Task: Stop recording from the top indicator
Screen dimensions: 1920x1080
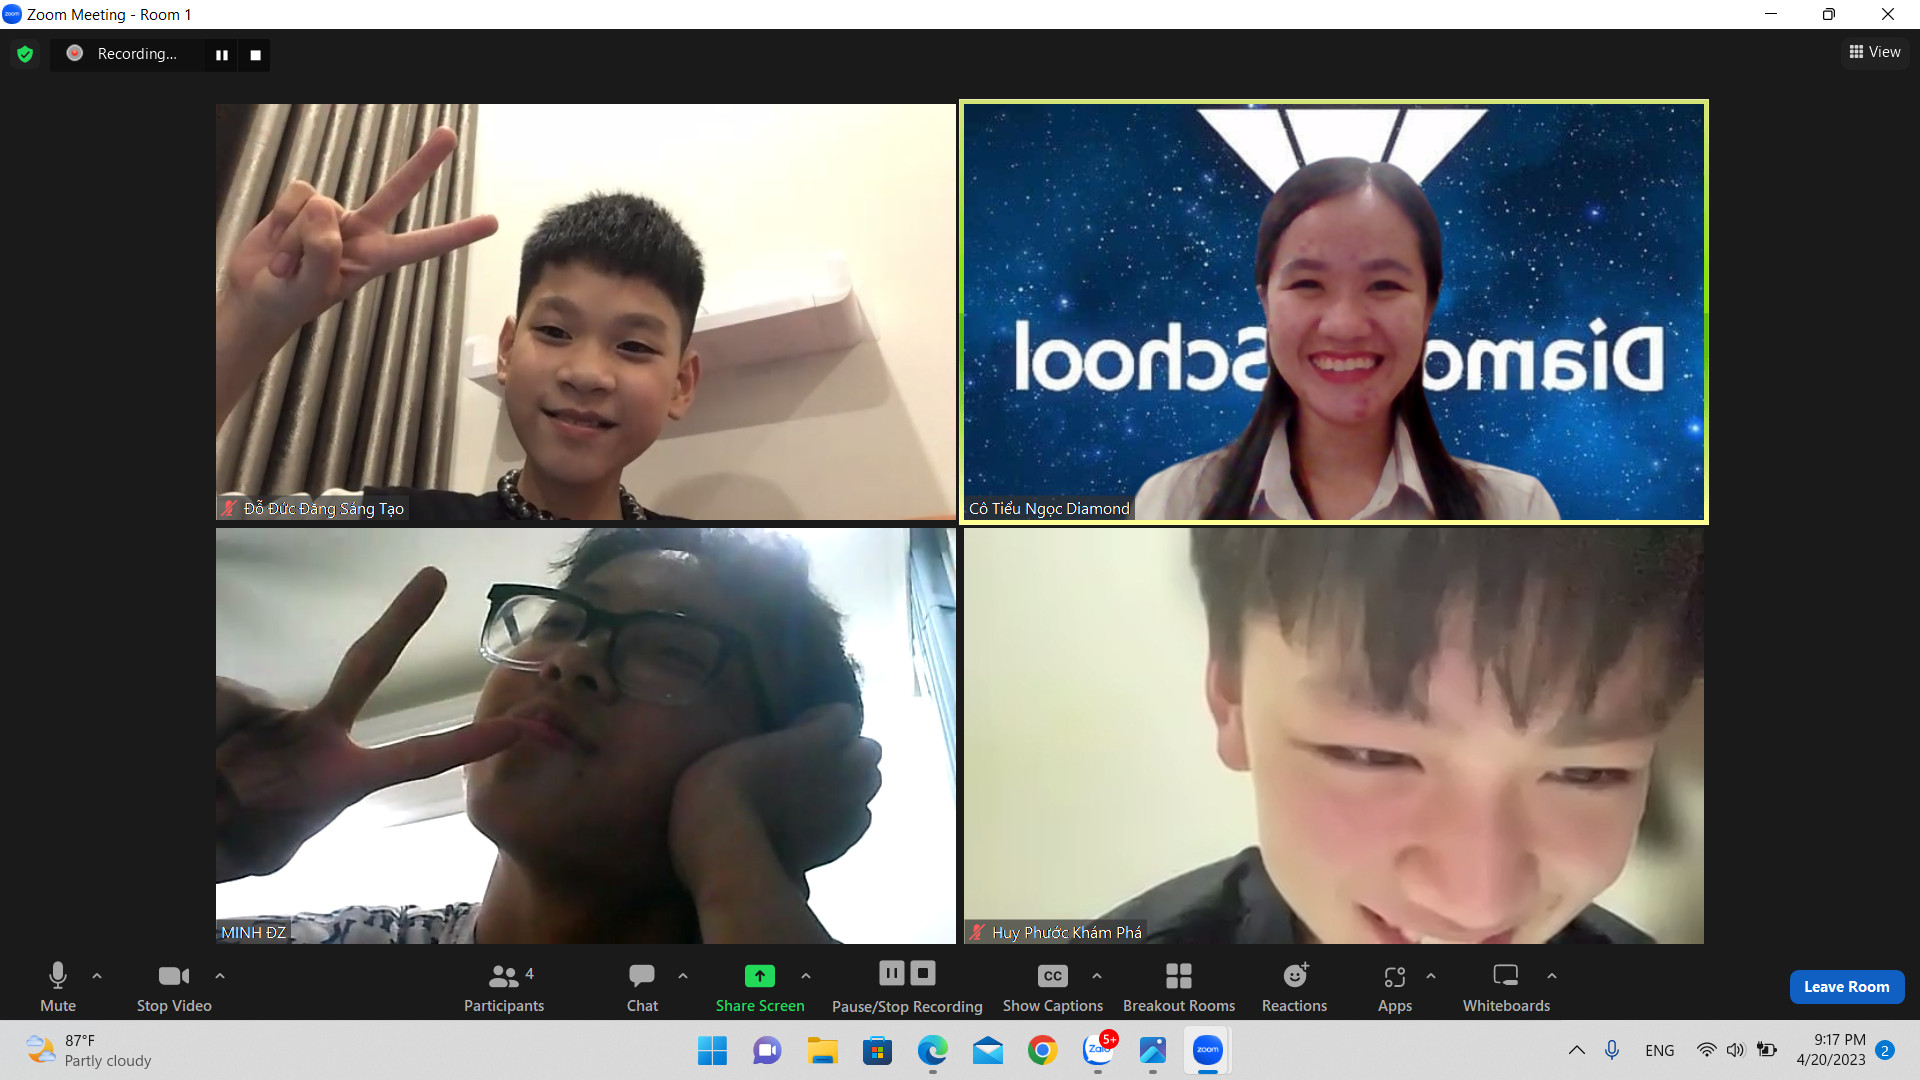Action: 255,55
